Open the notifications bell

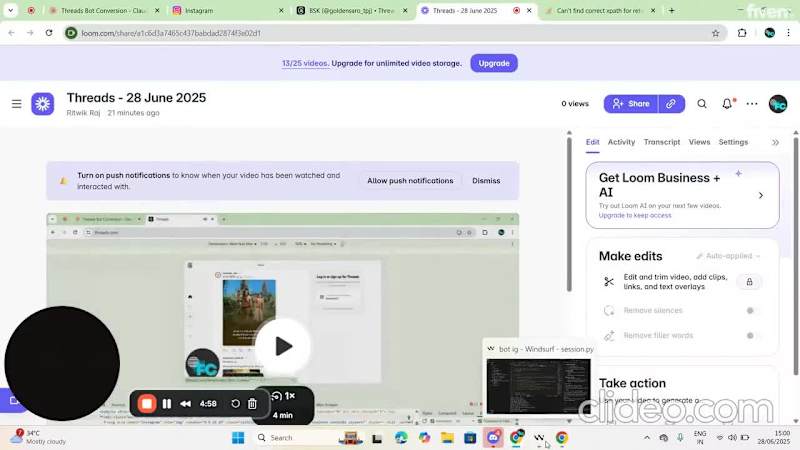pyautogui.click(x=727, y=104)
